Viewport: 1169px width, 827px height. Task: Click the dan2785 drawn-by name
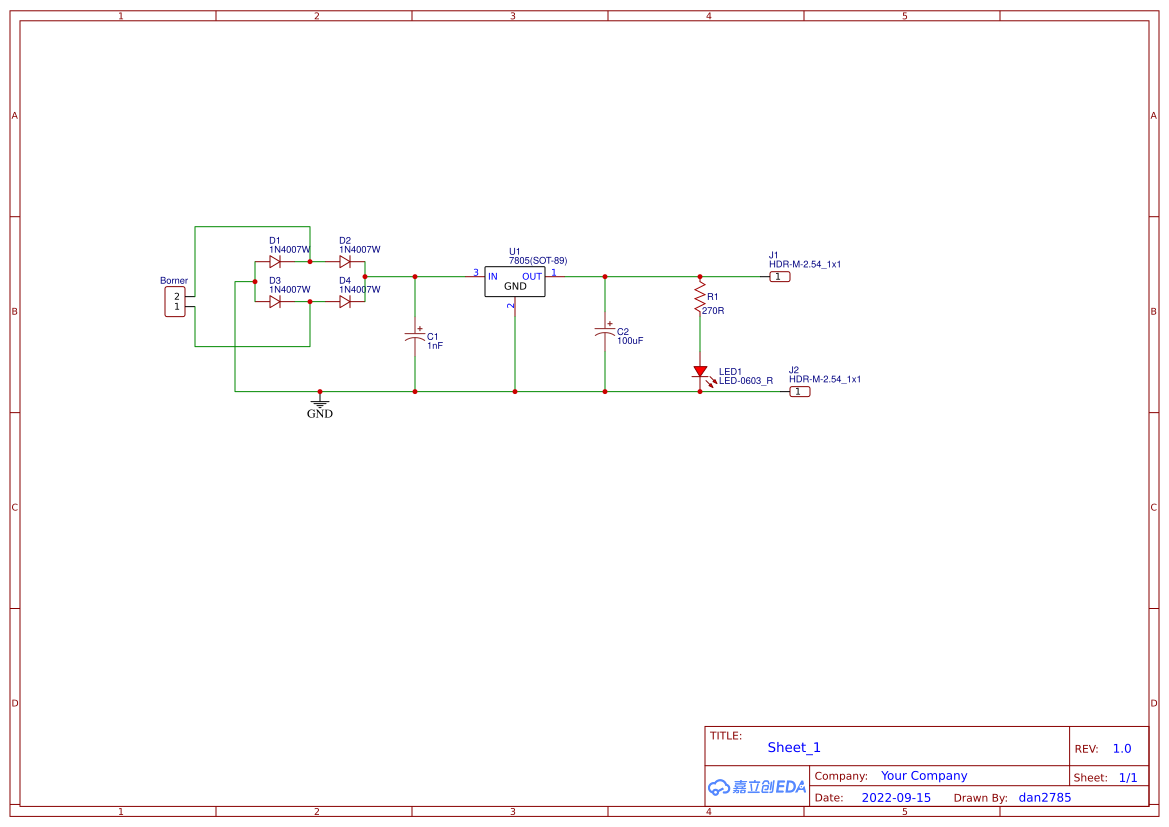click(1045, 798)
